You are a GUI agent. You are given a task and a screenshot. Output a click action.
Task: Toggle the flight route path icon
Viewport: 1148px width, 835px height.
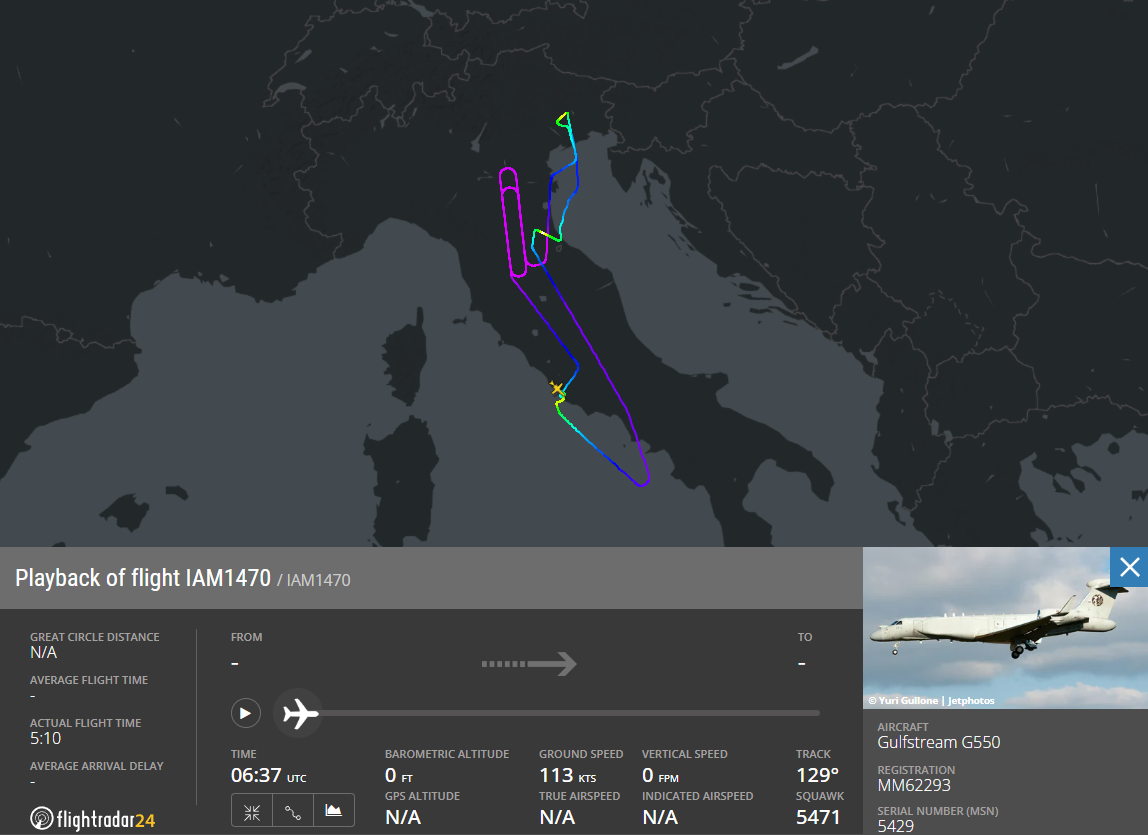coord(293,810)
